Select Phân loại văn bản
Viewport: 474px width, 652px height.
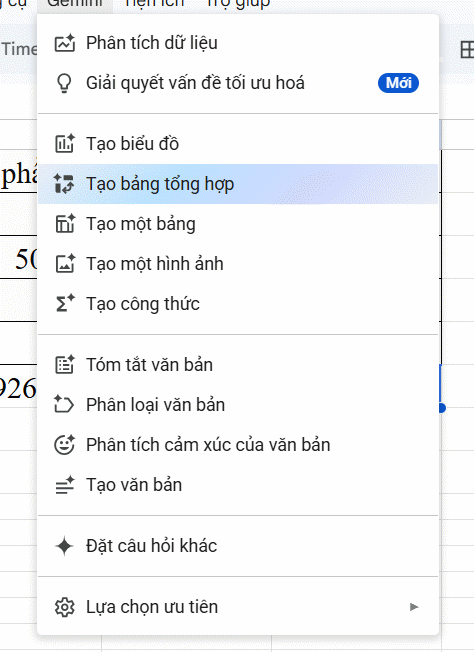pos(238,405)
